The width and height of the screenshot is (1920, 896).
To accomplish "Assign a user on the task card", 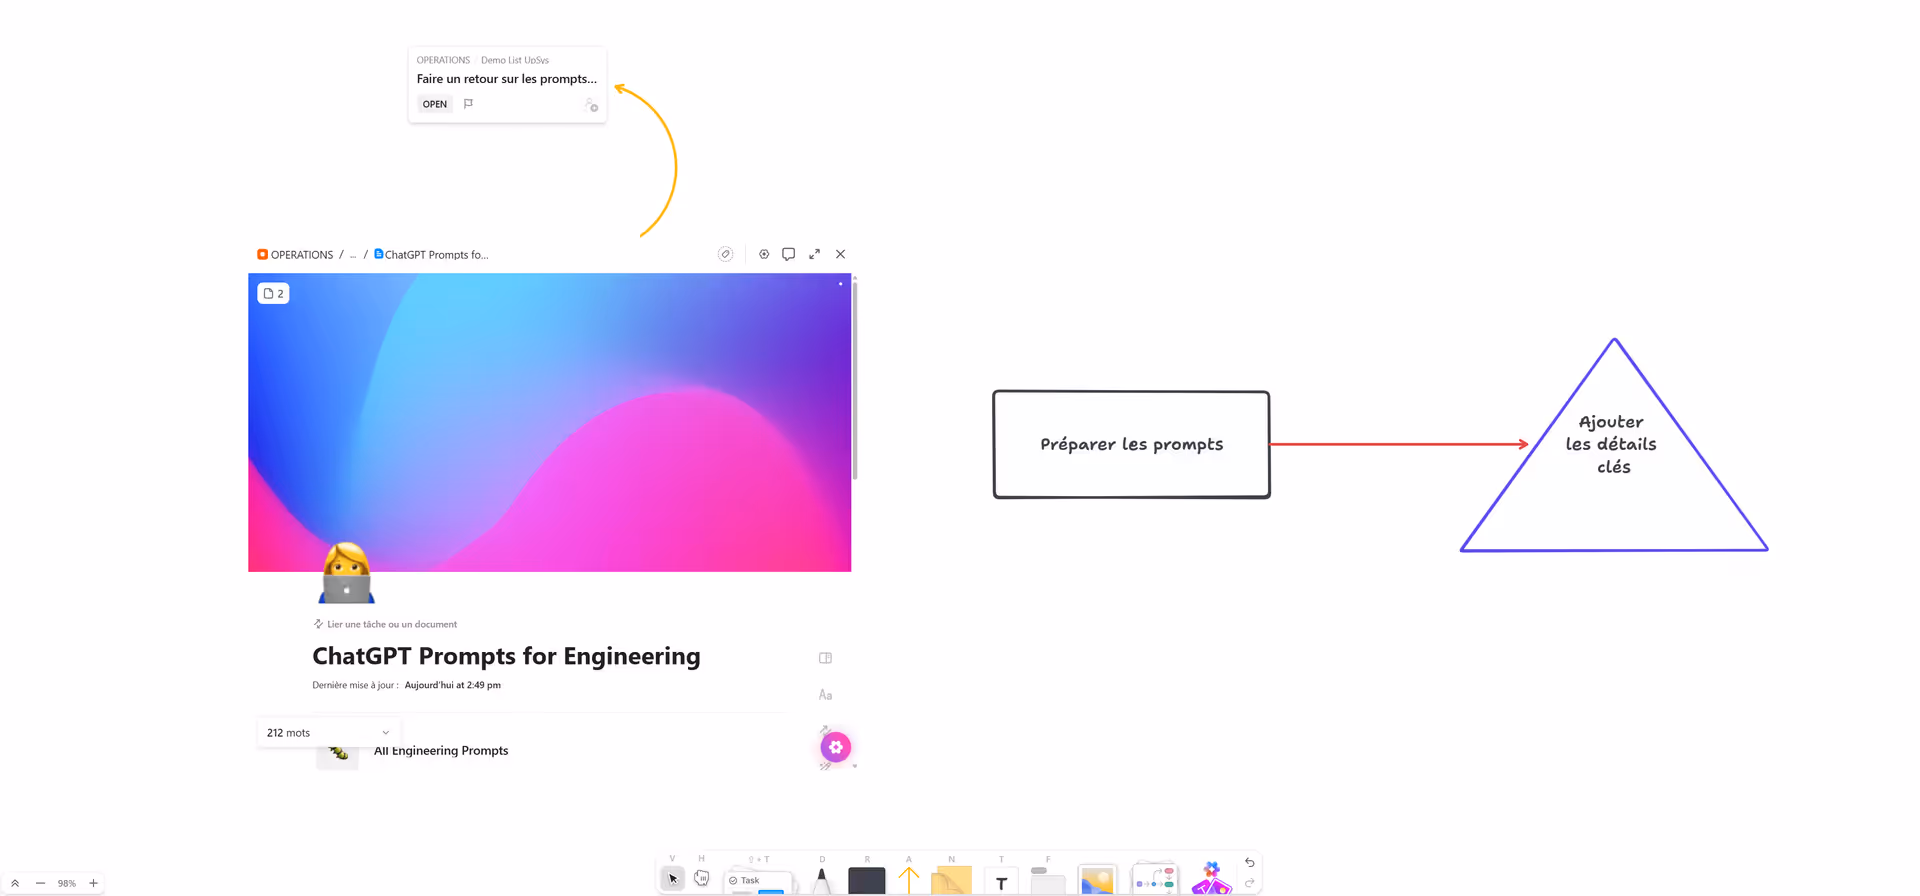I will 591,104.
